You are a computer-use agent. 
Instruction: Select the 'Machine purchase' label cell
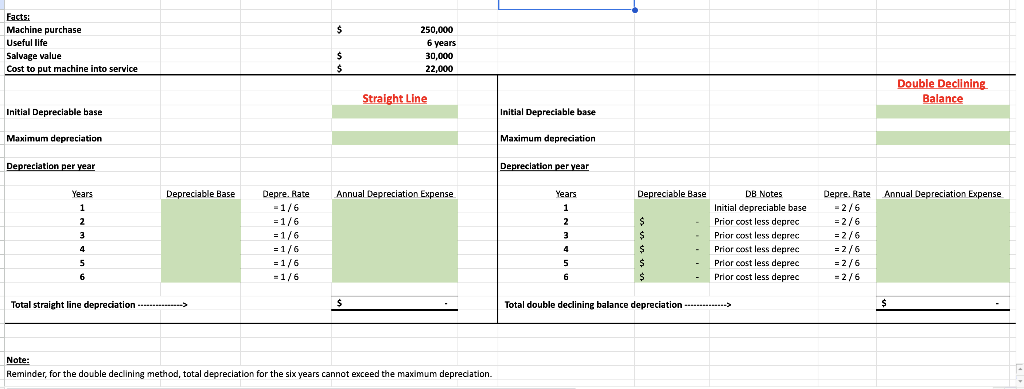point(44,30)
